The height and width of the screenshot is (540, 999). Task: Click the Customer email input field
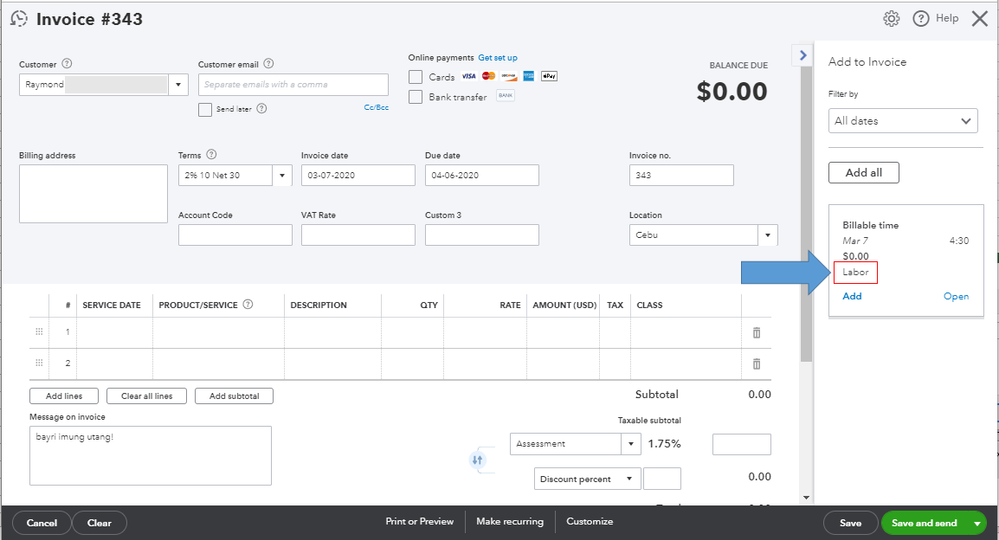pyautogui.click(x=293, y=85)
